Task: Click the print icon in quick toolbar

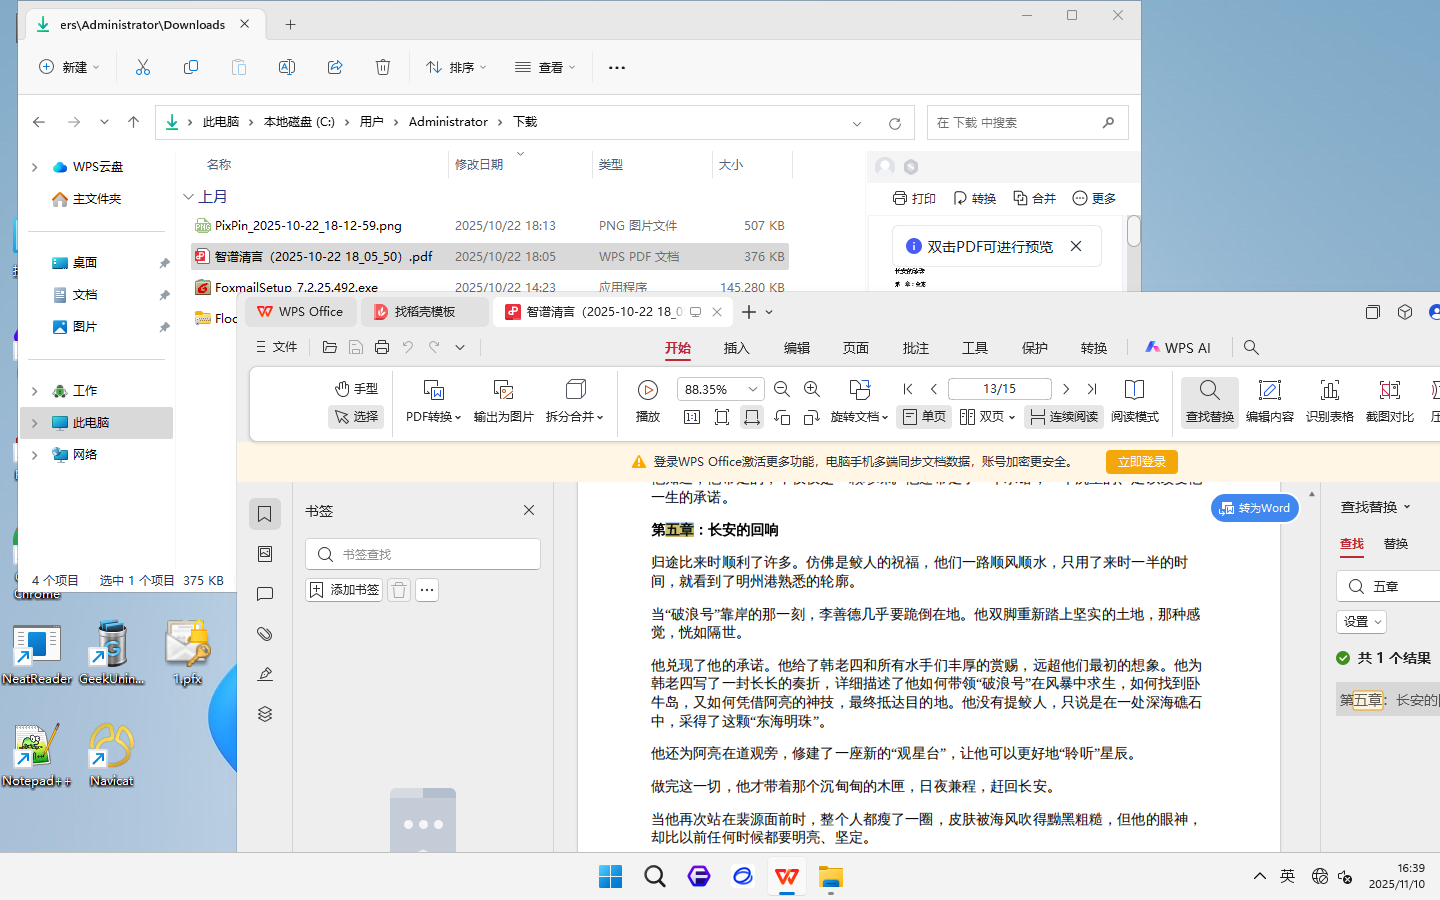Action: pyautogui.click(x=382, y=347)
